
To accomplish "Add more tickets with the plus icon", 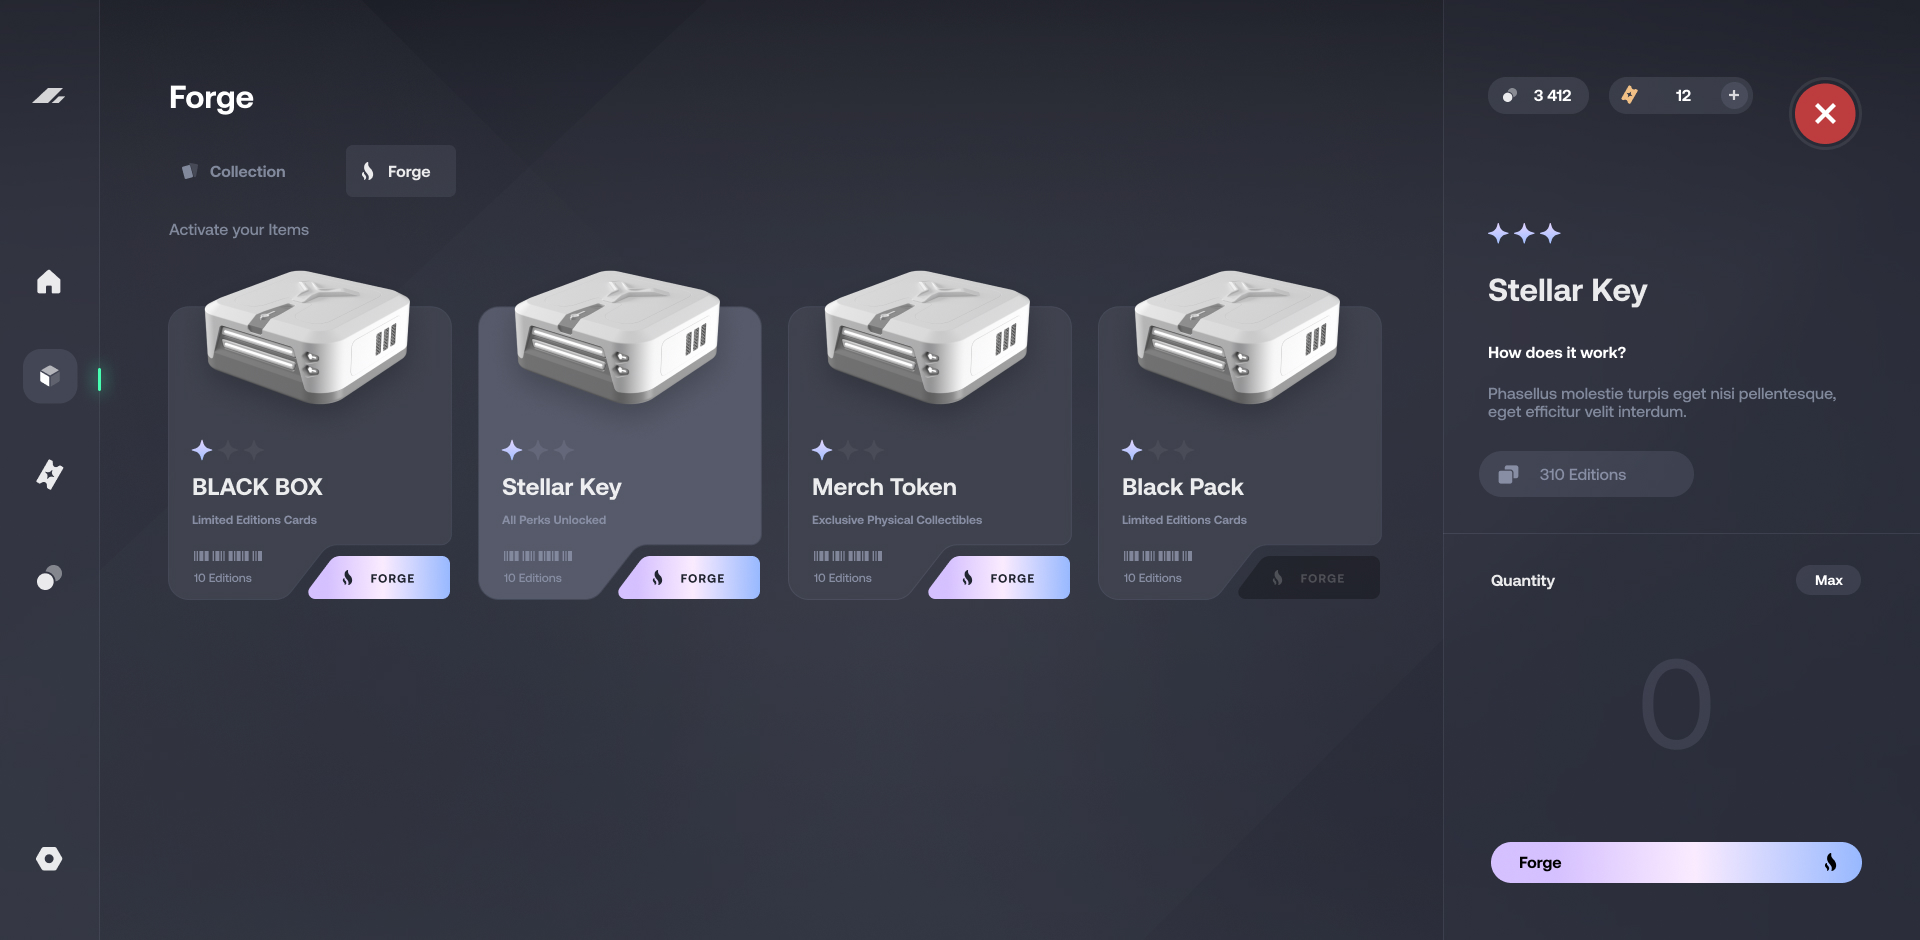I will tap(1734, 95).
